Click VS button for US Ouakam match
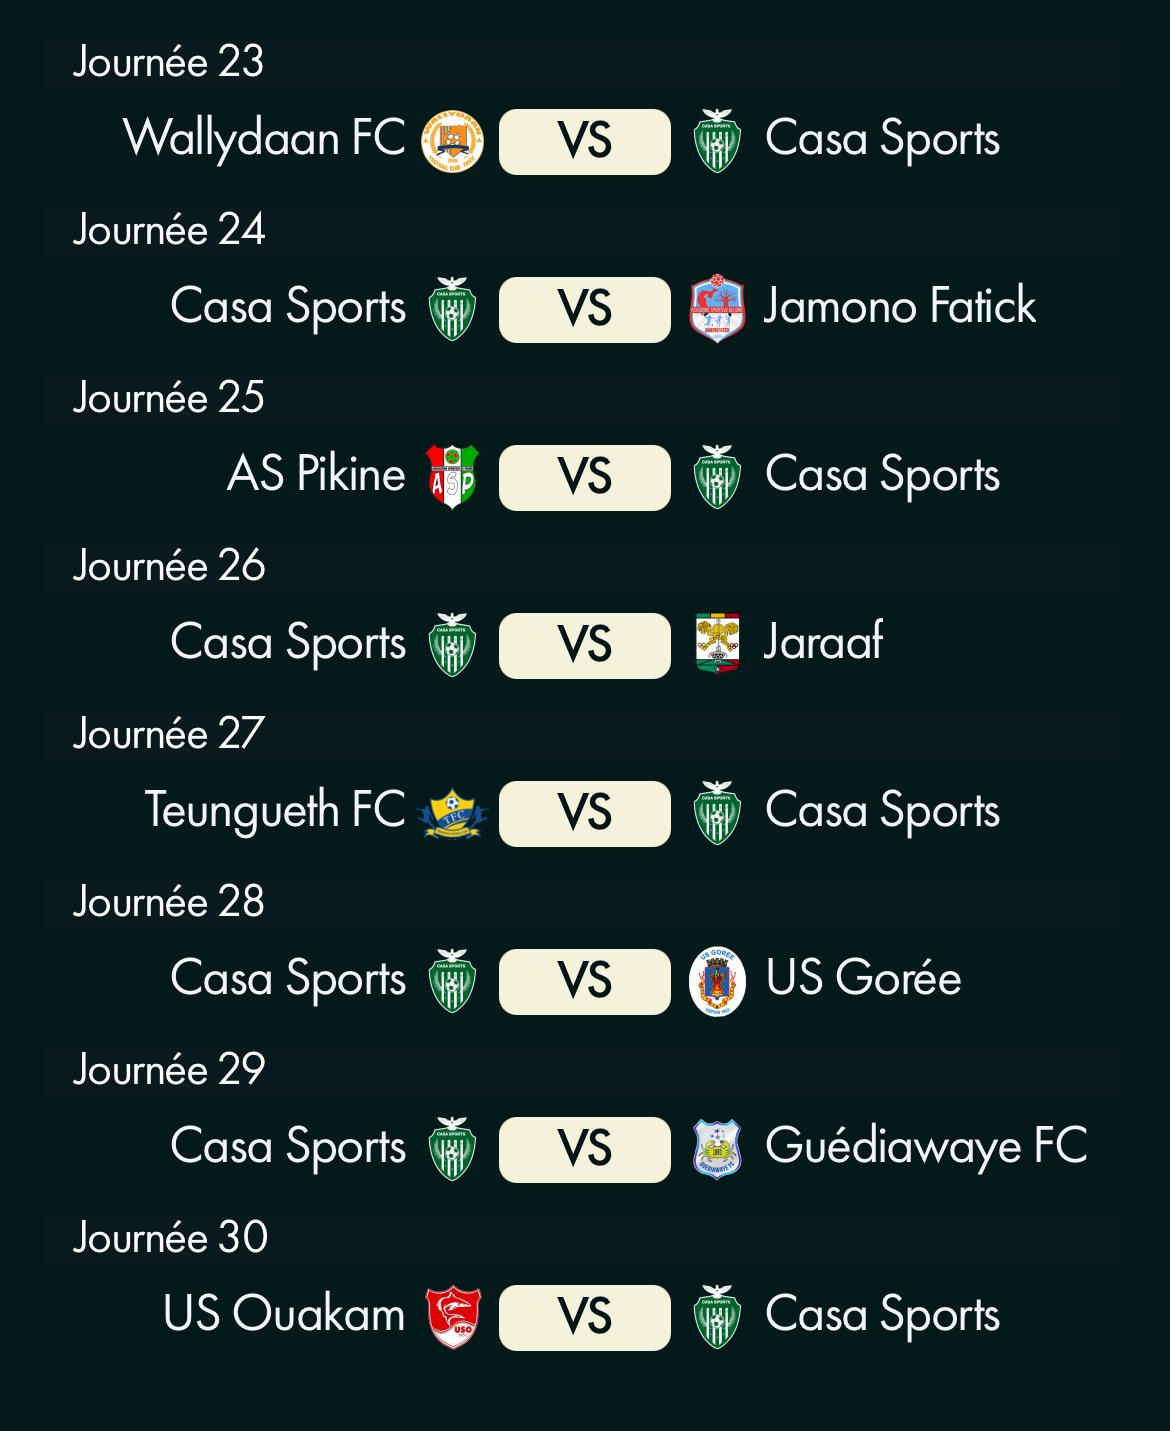 [x=585, y=1317]
